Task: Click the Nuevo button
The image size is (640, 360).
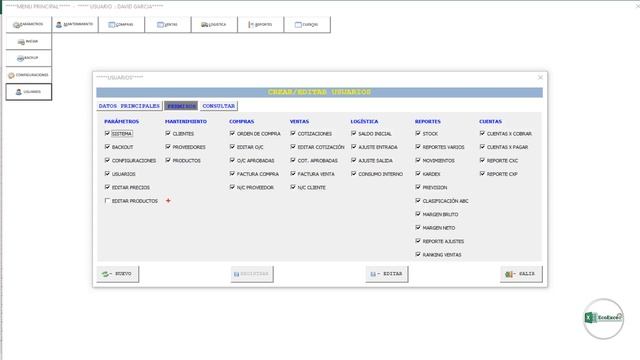Action: 118,274
